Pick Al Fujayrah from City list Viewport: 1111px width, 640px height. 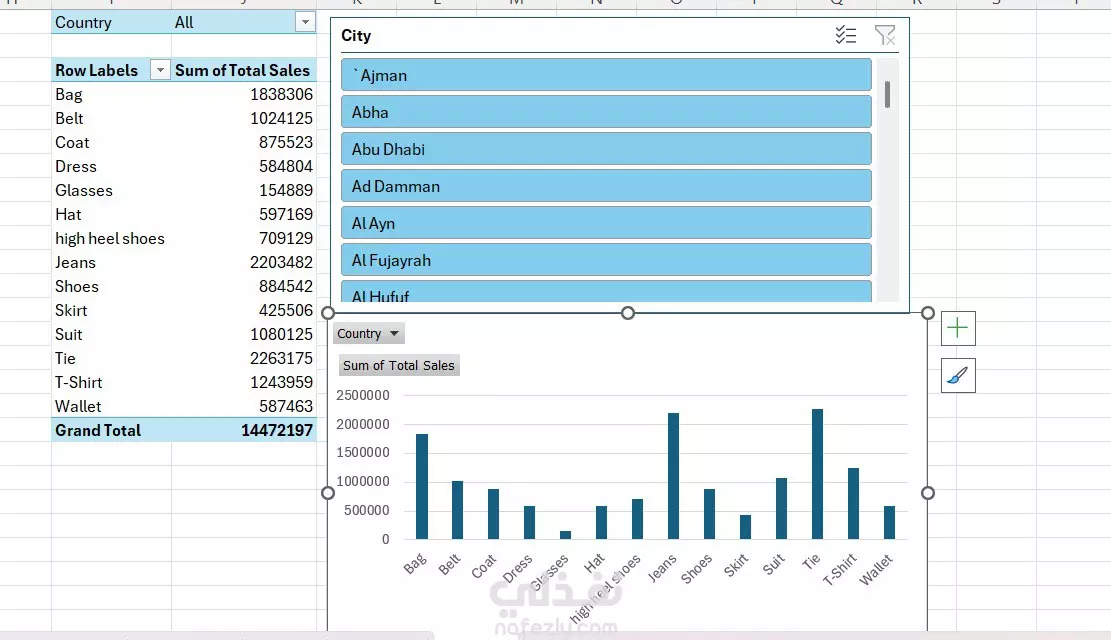pyautogui.click(x=606, y=260)
